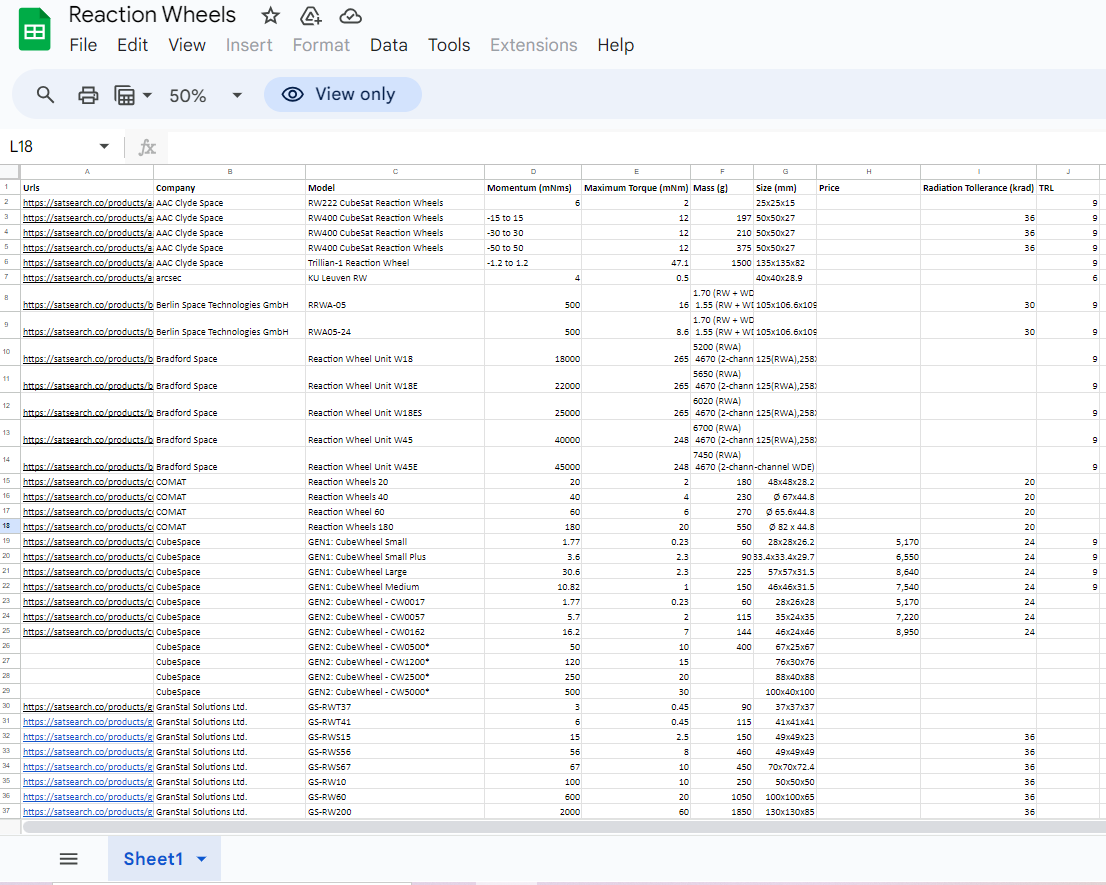Select the KU Leuven RW cell
Image resolution: width=1106 pixels, height=885 pixels.
(x=395, y=278)
